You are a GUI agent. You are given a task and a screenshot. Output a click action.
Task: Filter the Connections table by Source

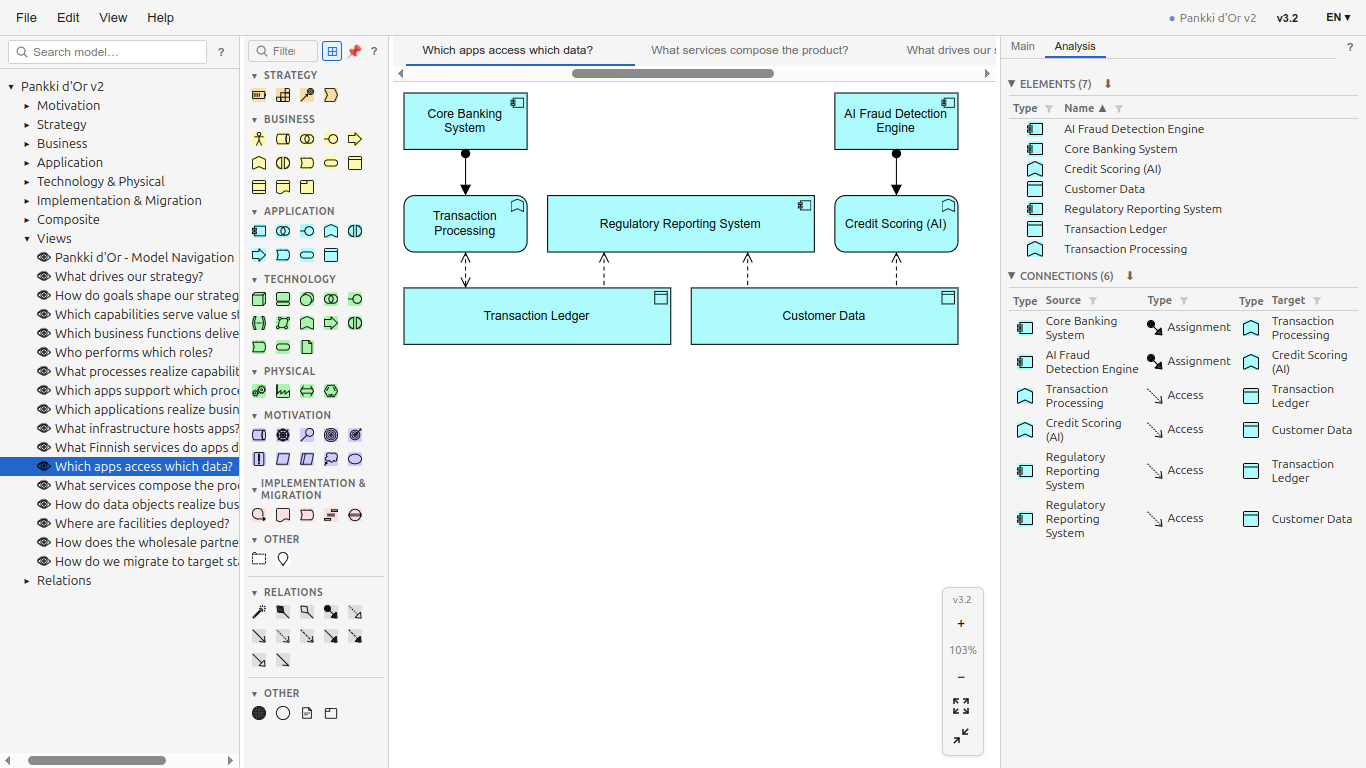1093,300
